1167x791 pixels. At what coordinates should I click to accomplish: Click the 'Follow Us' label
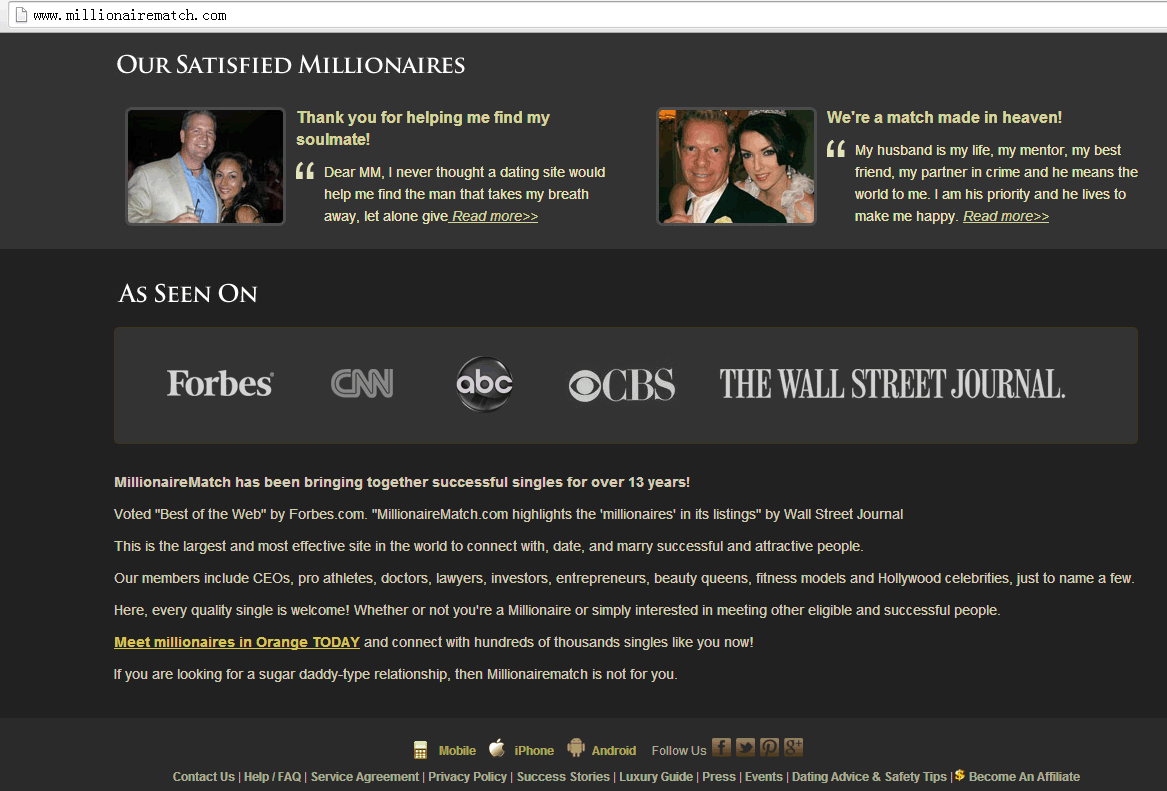[679, 751]
